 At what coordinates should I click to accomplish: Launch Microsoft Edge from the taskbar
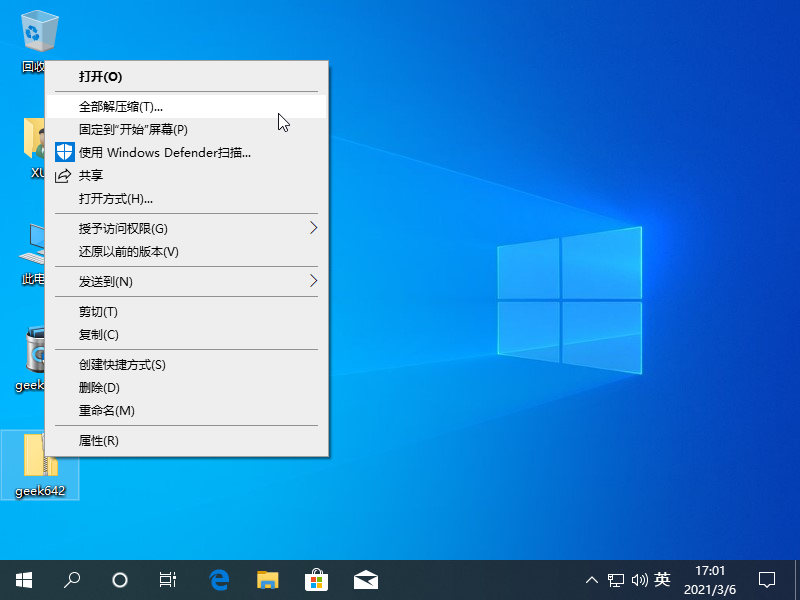219,579
